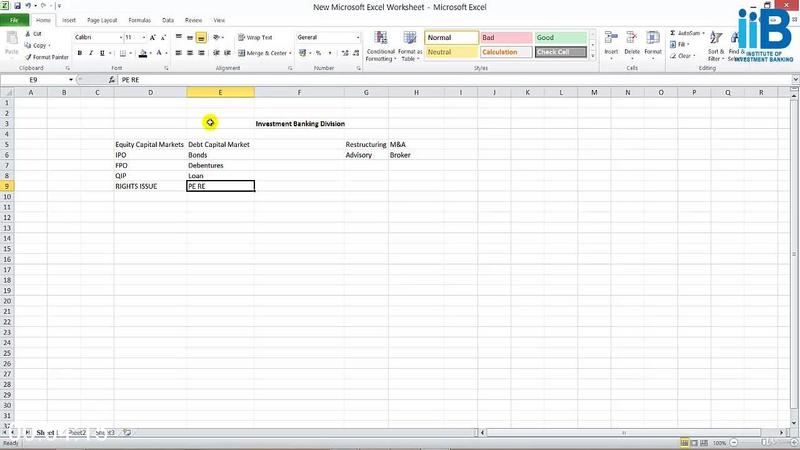Apply percent style number format
The height and width of the screenshot is (450, 800).
pos(318,53)
